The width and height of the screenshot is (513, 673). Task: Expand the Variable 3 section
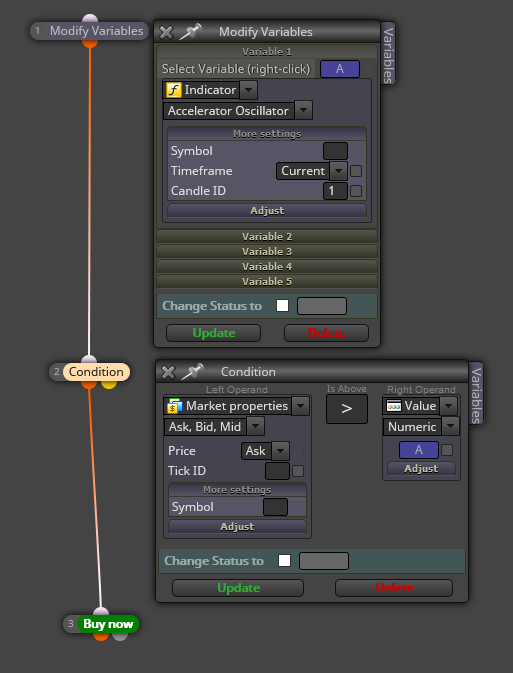[x=267, y=252]
